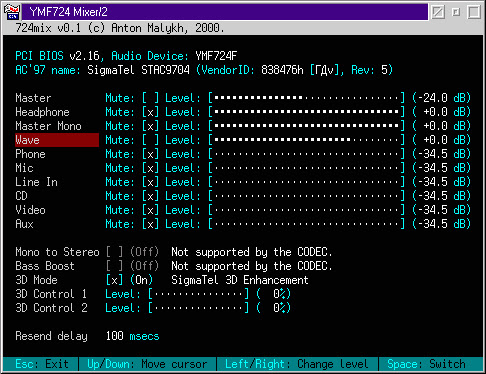Click the Wave level bar

click(x=307, y=140)
